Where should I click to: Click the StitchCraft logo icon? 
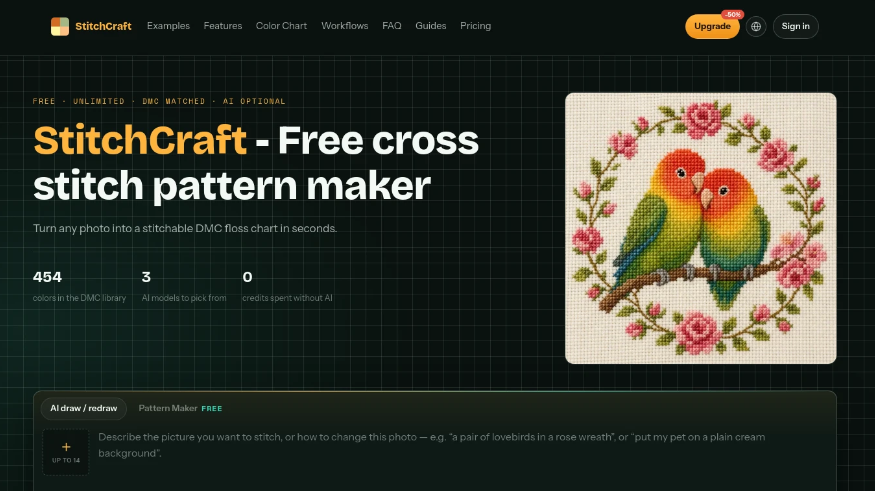(60, 26)
